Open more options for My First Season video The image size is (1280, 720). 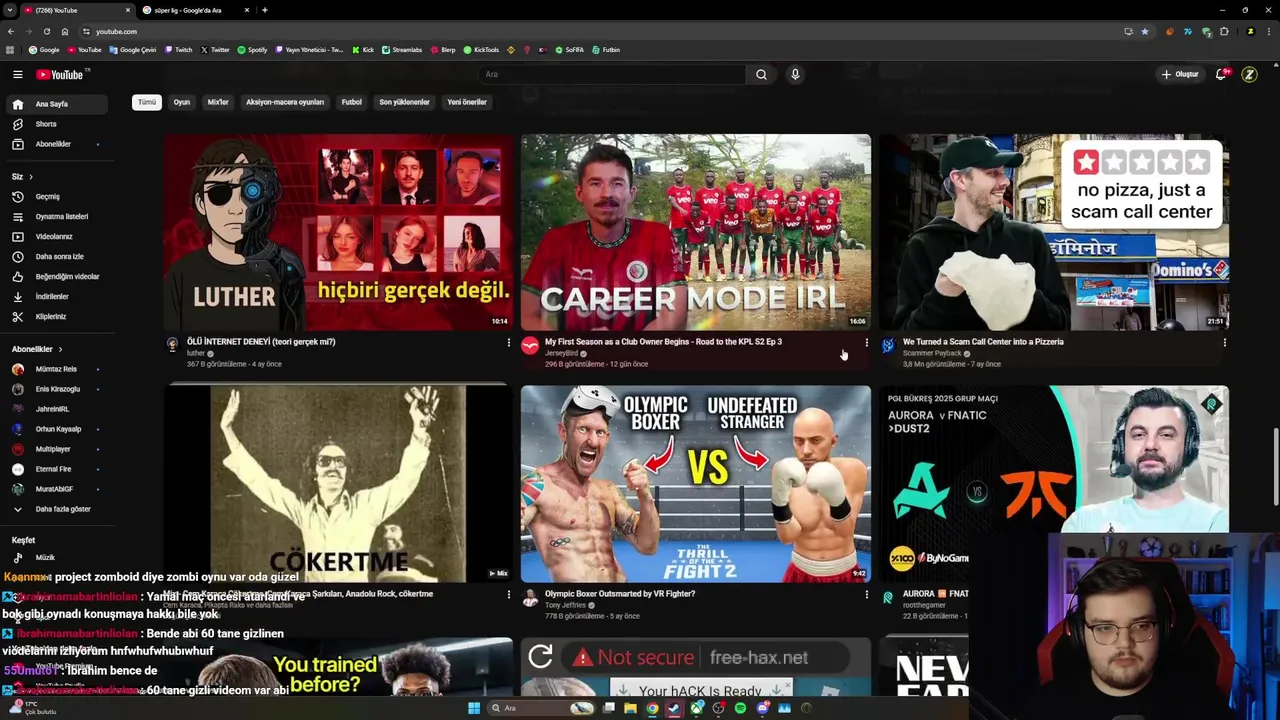point(866,343)
